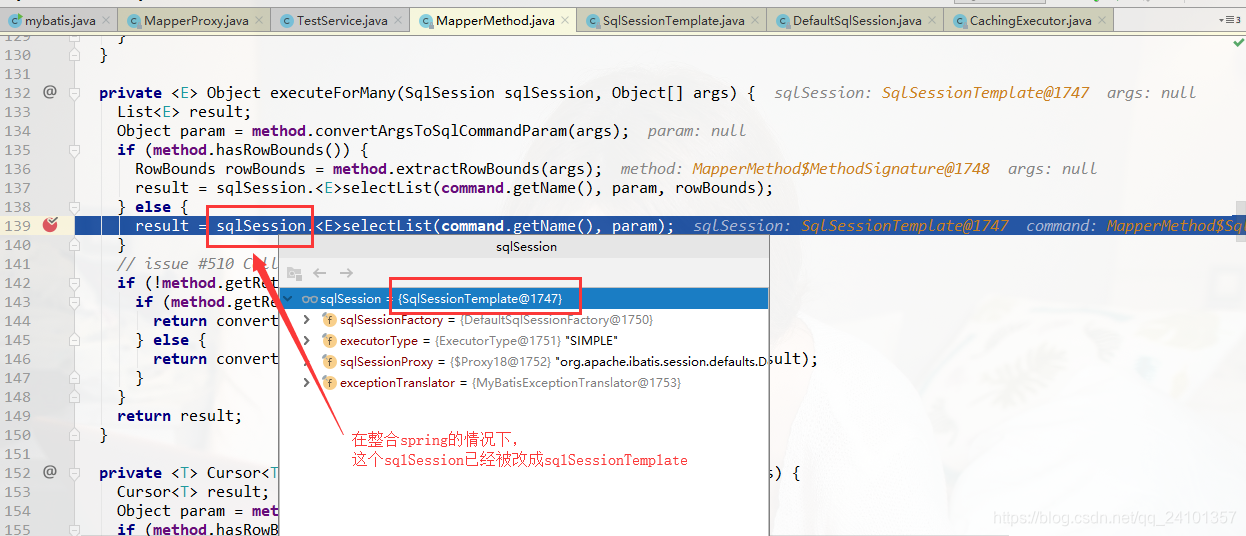Select the executorType "SIMPLE" row

point(524,341)
